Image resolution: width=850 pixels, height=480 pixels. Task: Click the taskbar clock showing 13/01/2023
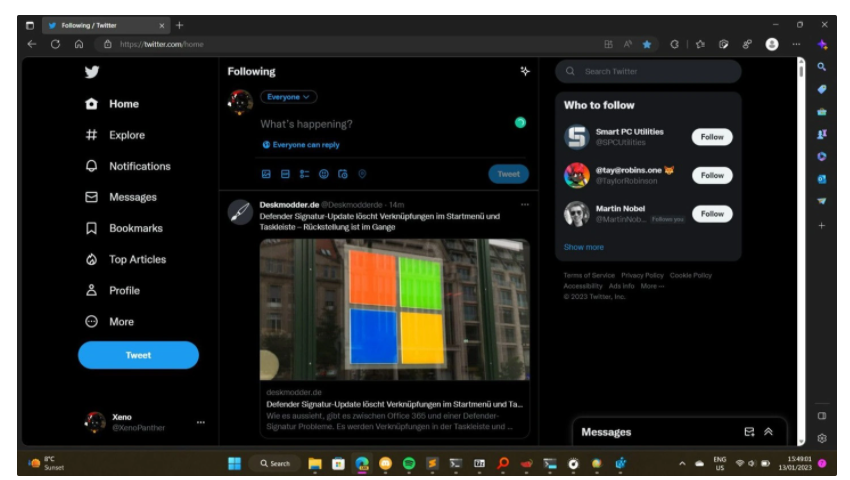tap(795, 463)
